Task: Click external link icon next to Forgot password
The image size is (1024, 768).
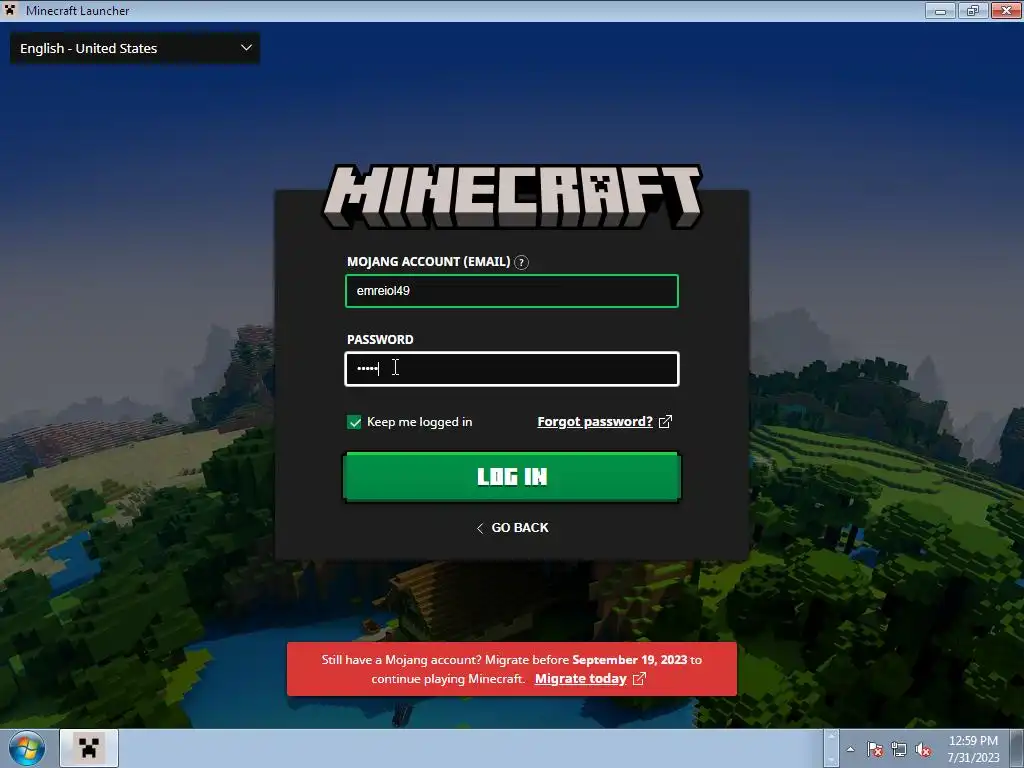Action: click(x=665, y=422)
